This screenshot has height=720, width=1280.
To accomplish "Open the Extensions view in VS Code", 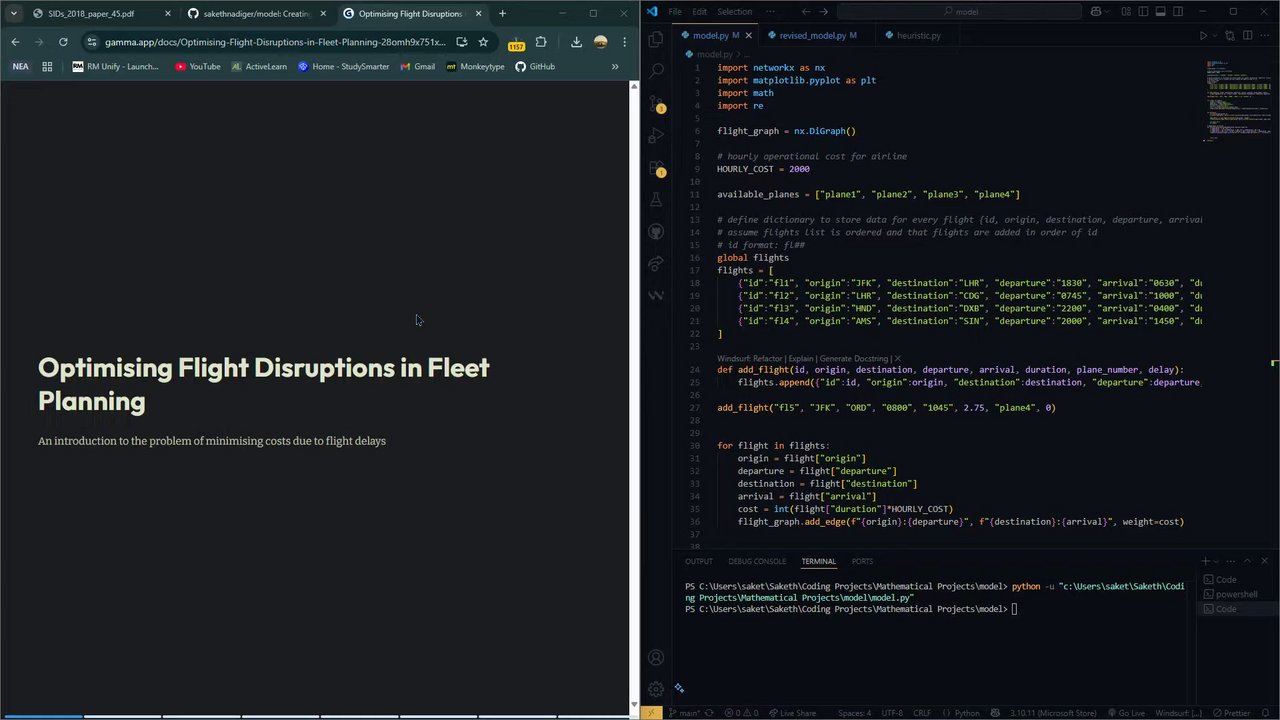I will [x=656, y=167].
